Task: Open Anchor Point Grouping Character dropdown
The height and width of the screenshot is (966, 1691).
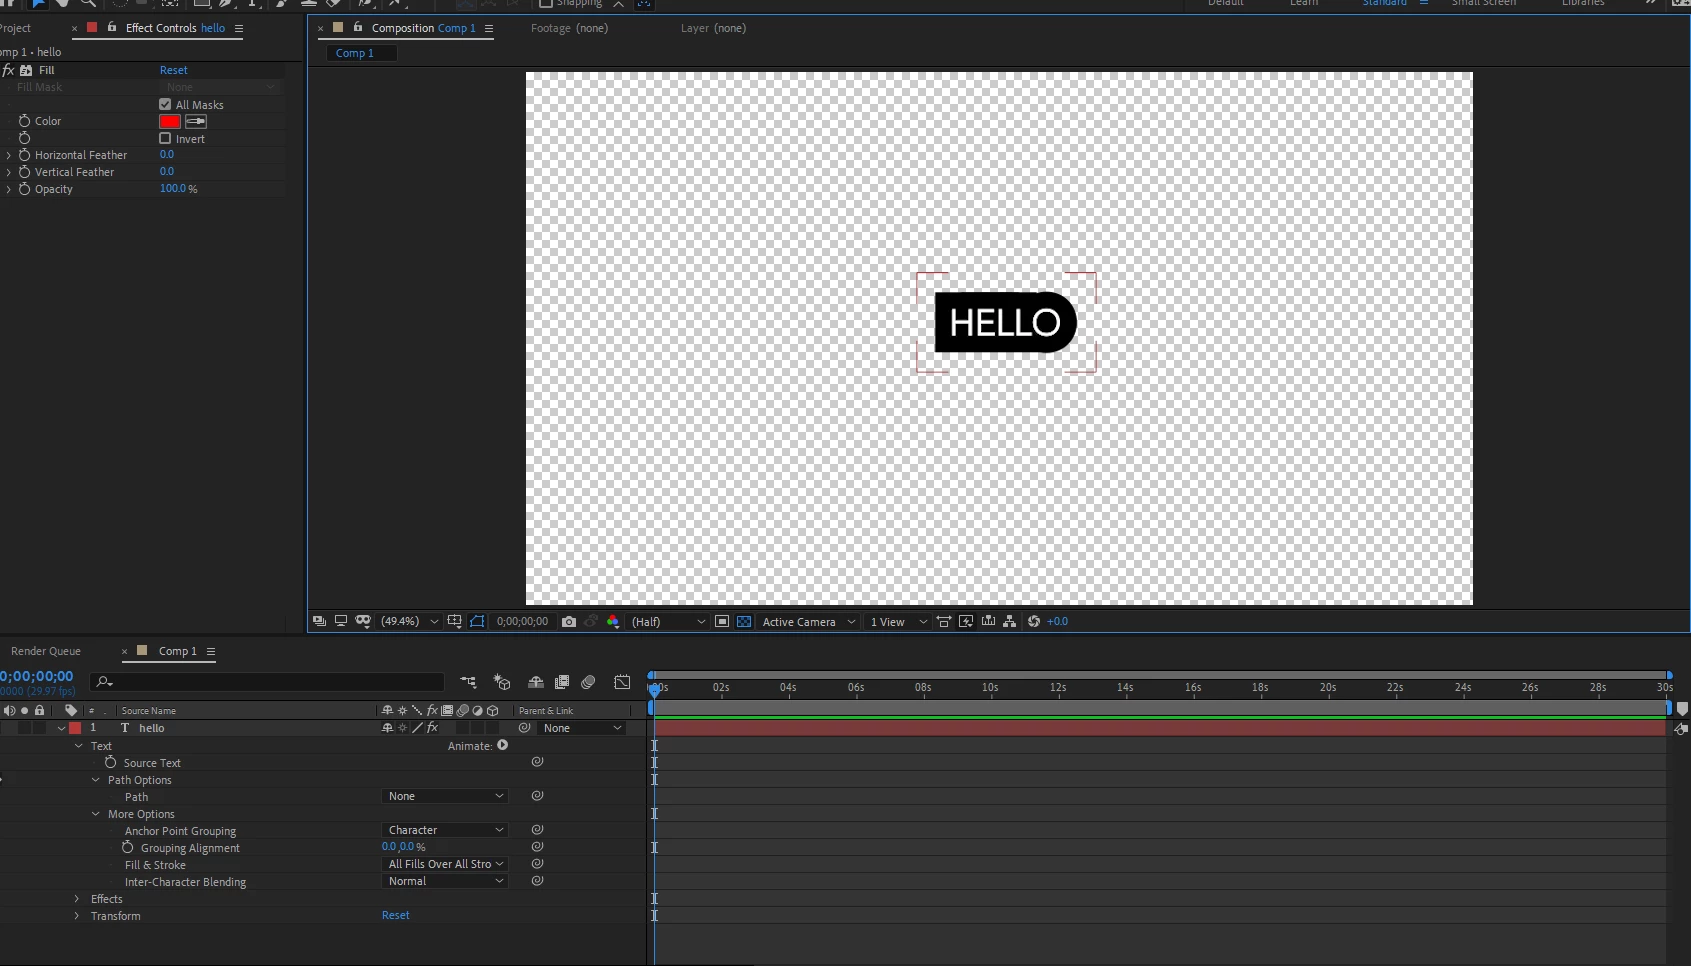Action: tap(445, 830)
